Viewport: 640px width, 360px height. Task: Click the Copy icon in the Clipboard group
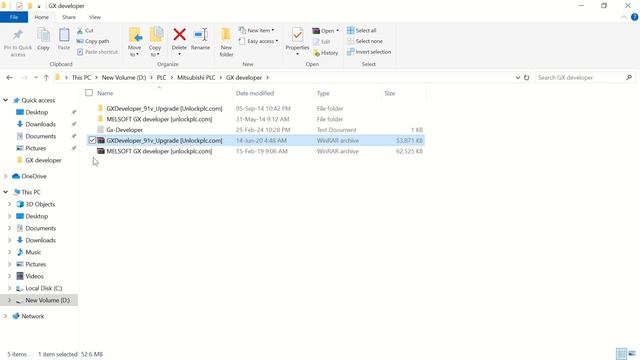pyautogui.click(x=43, y=35)
